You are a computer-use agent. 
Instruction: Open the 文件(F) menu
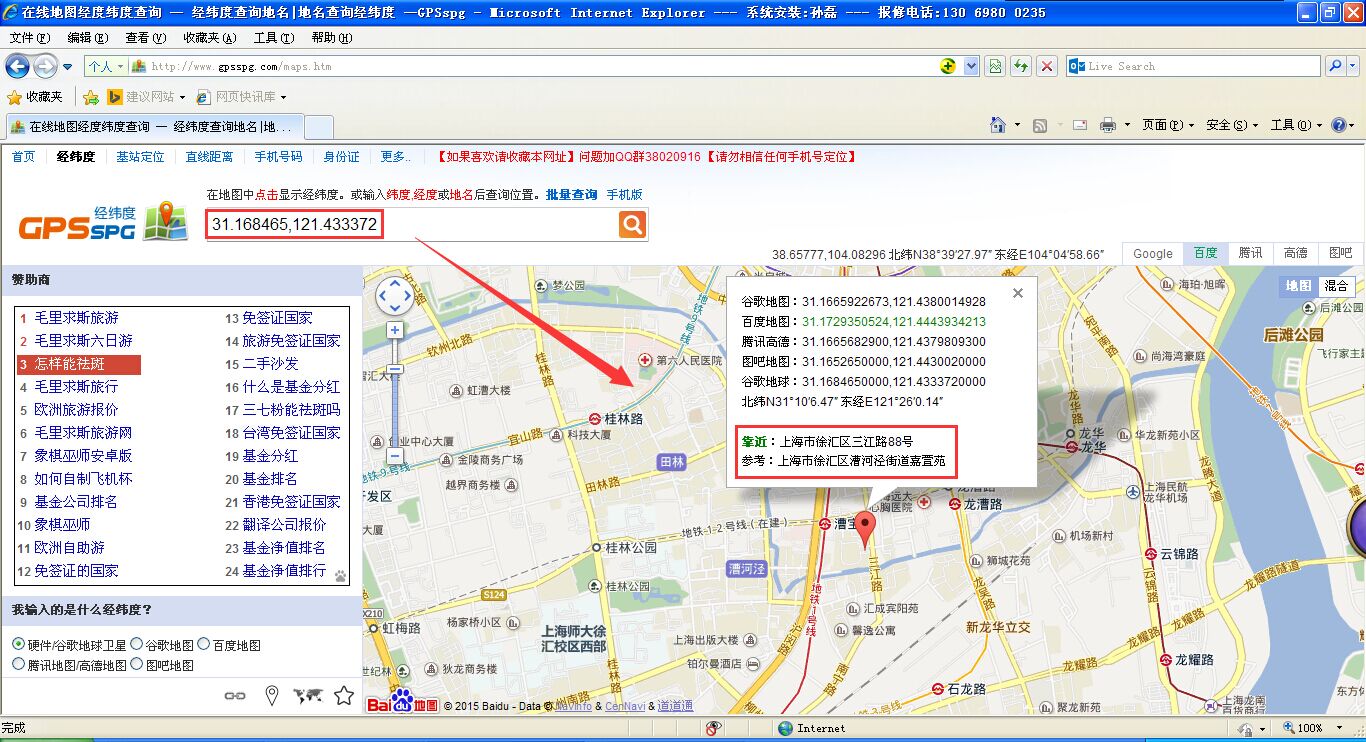pos(29,38)
